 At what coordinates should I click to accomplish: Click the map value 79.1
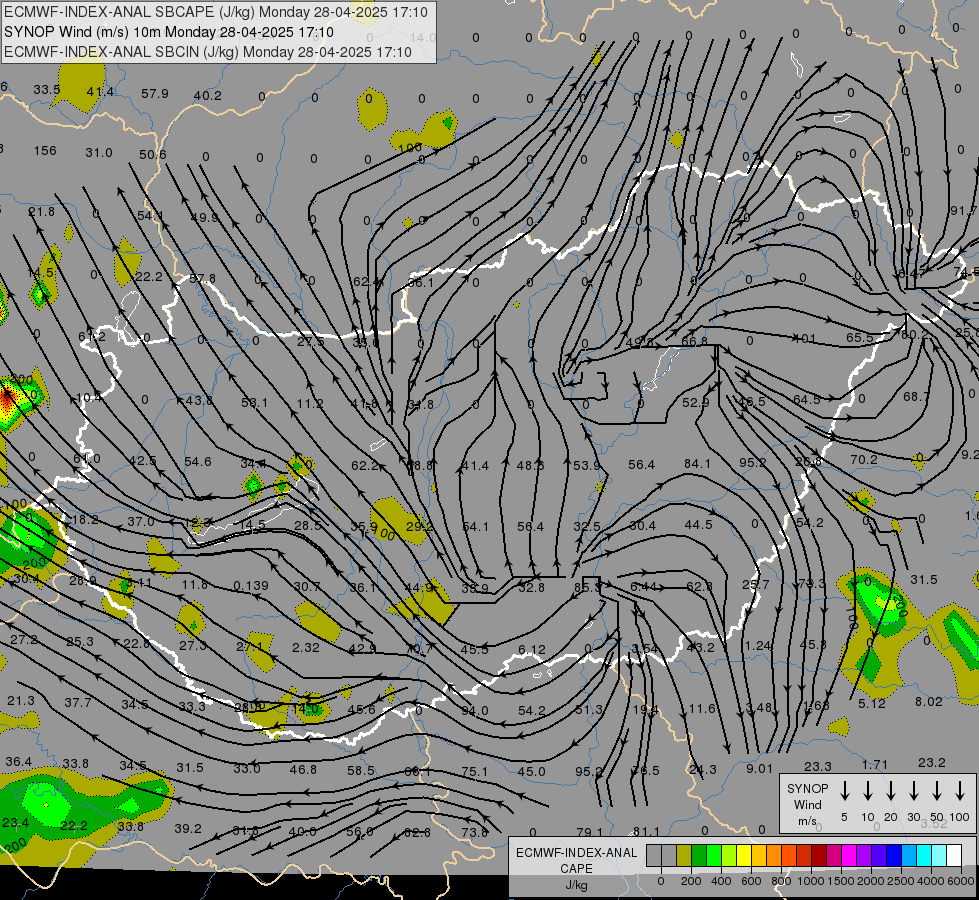pos(589,832)
